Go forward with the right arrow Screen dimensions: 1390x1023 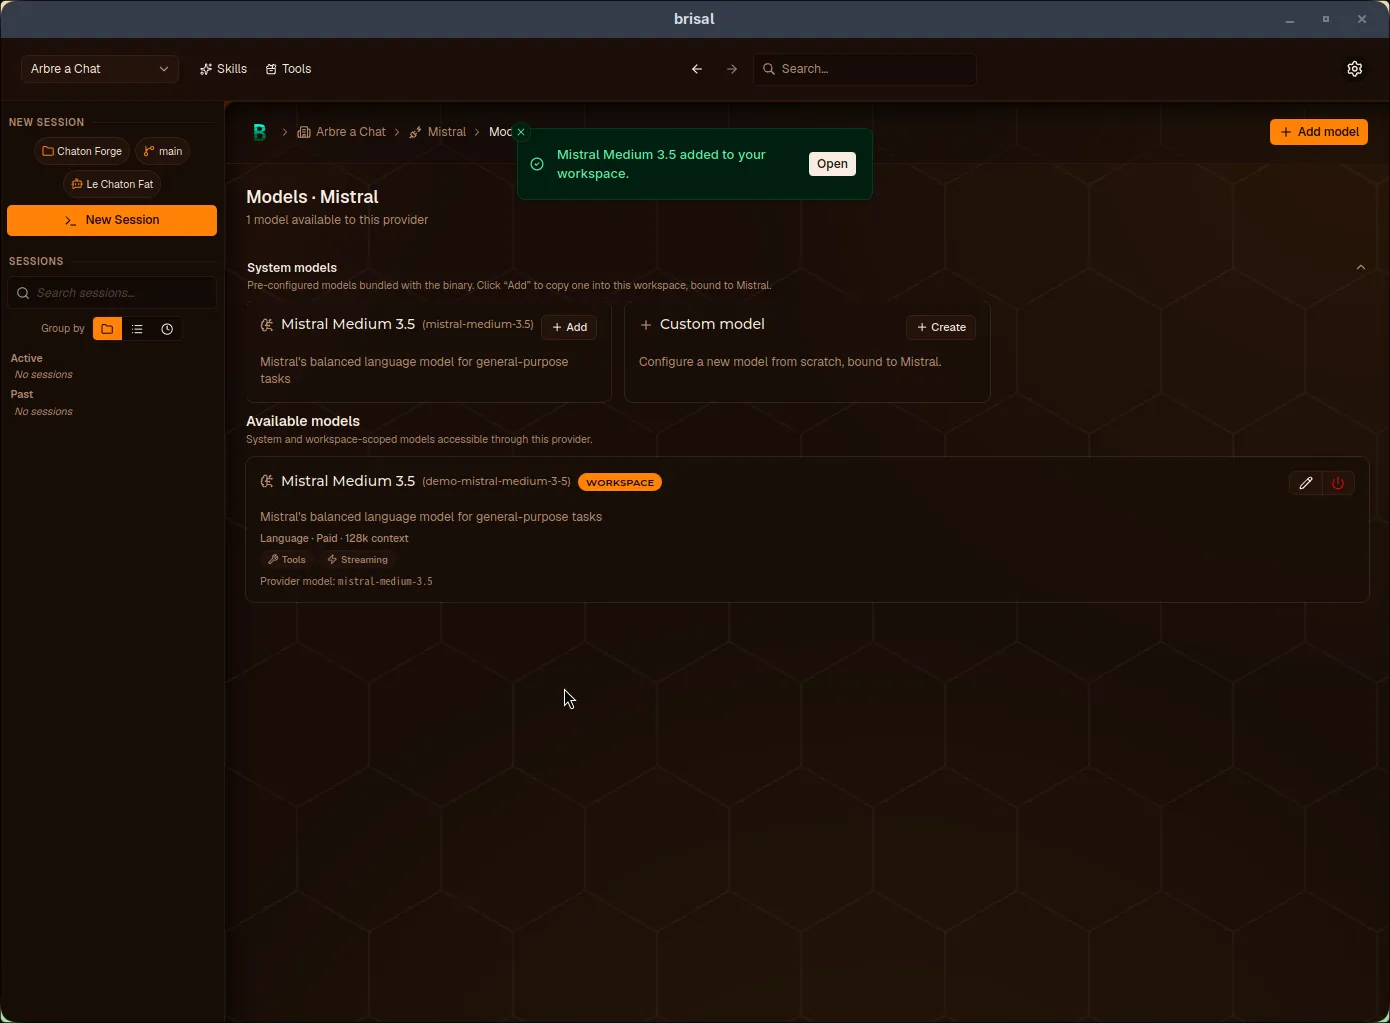point(732,69)
